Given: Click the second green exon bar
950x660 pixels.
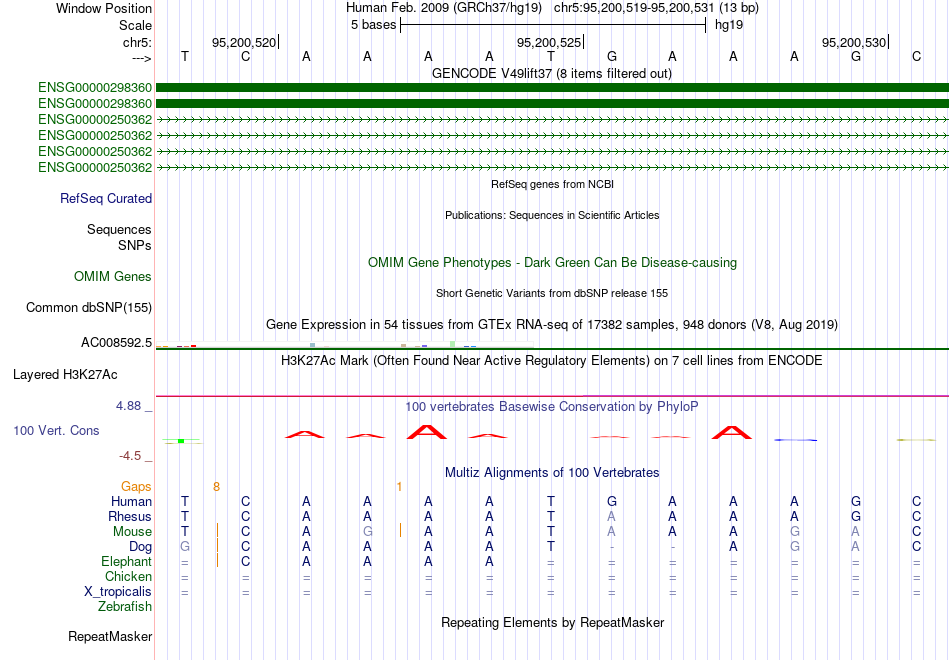Looking at the screenshot, I should pyautogui.click(x=552, y=104).
